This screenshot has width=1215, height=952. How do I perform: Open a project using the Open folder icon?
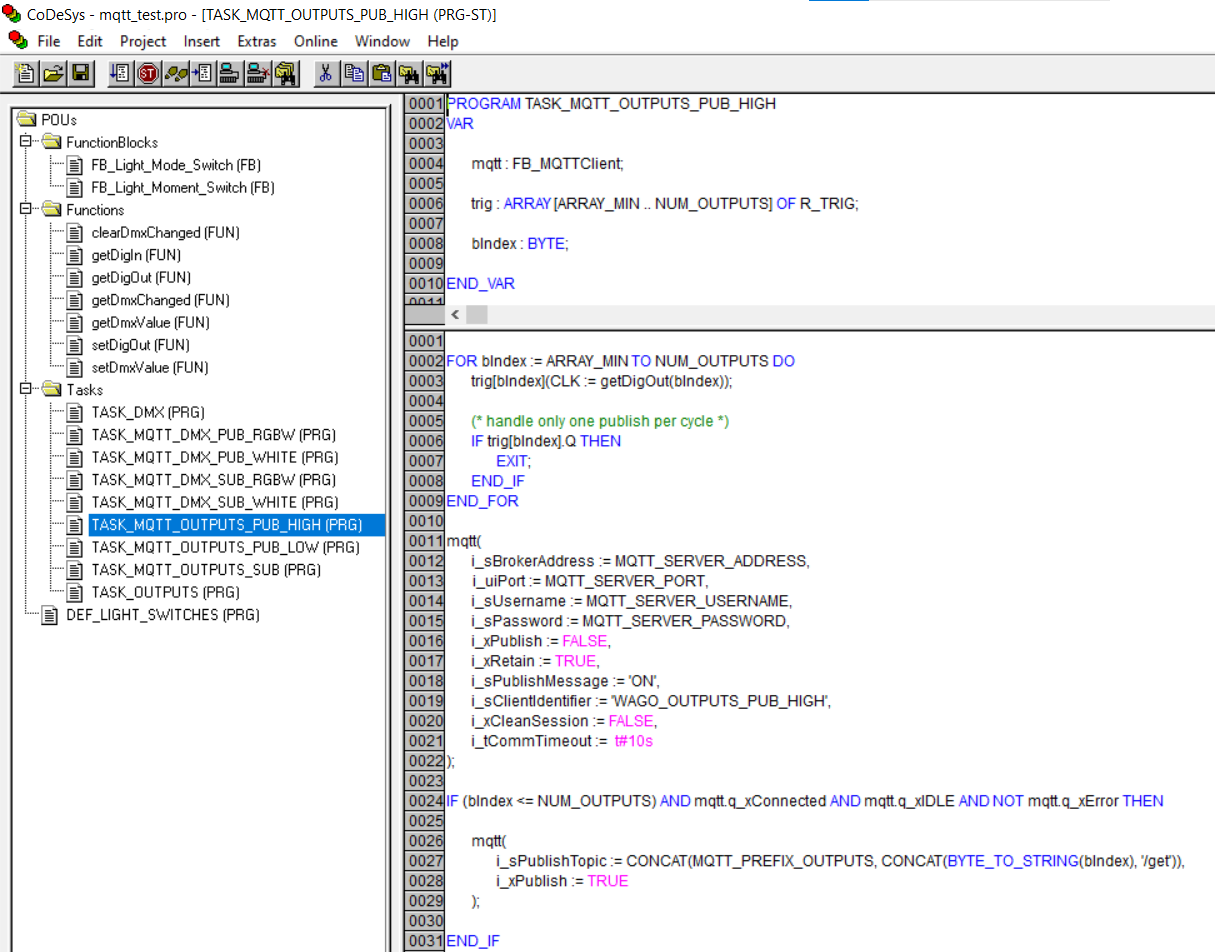[x=51, y=73]
